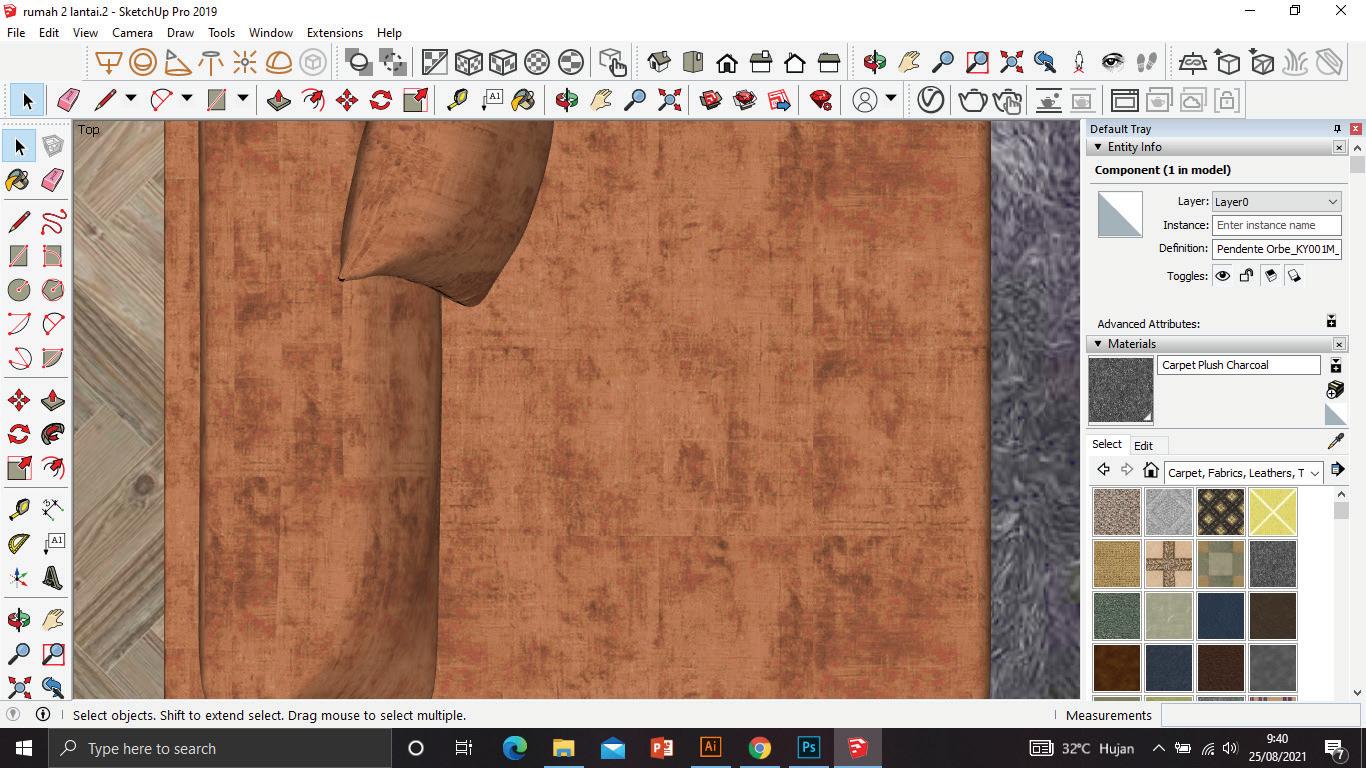1366x768 pixels.
Task: Toggle the entity visibility eye icon
Action: pyautogui.click(x=1222, y=276)
